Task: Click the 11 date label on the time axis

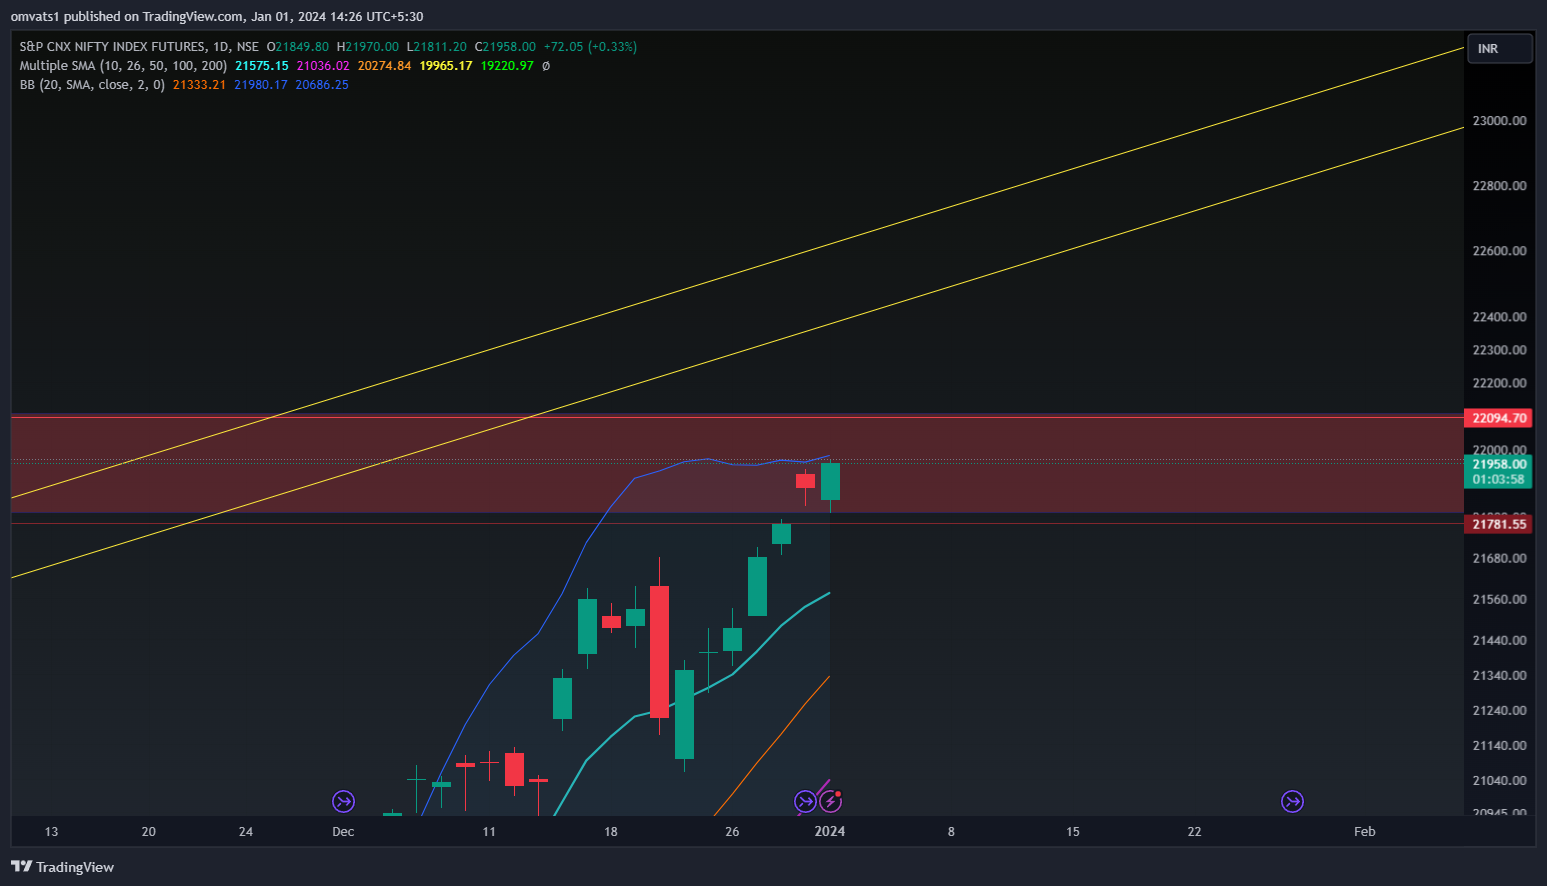Action: pyautogui.click(x=488, y=831)
